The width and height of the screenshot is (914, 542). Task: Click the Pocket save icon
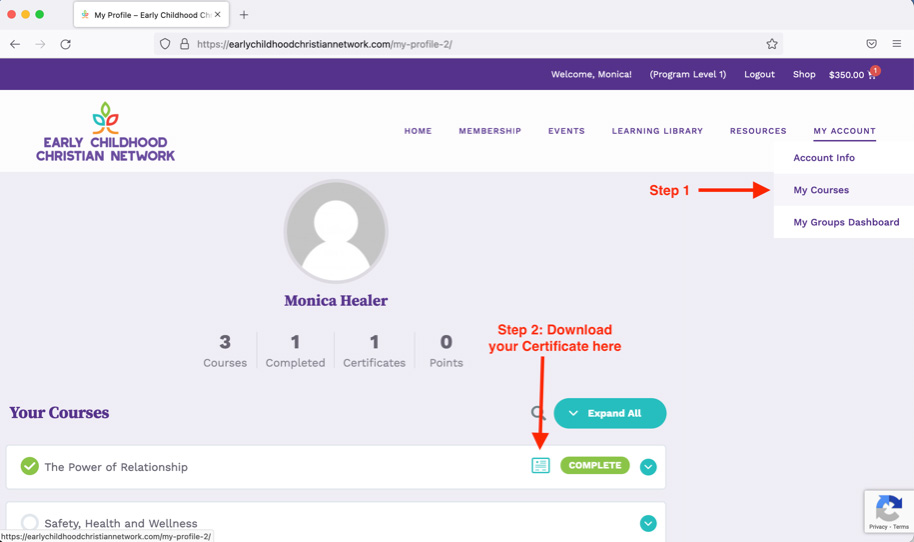(x=871, y=44)
